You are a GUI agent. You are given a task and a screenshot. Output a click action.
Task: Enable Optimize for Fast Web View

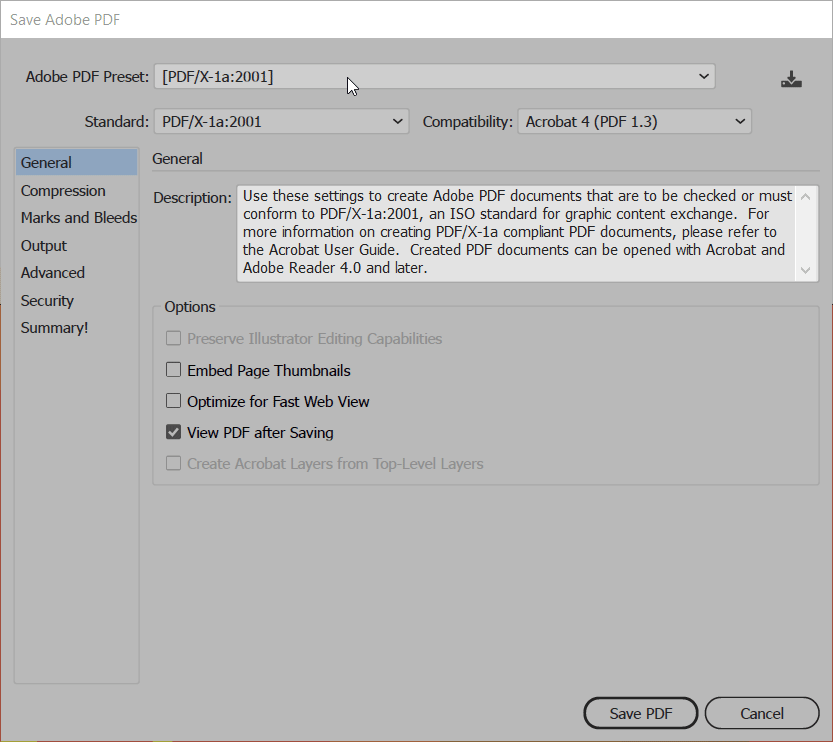173,401
